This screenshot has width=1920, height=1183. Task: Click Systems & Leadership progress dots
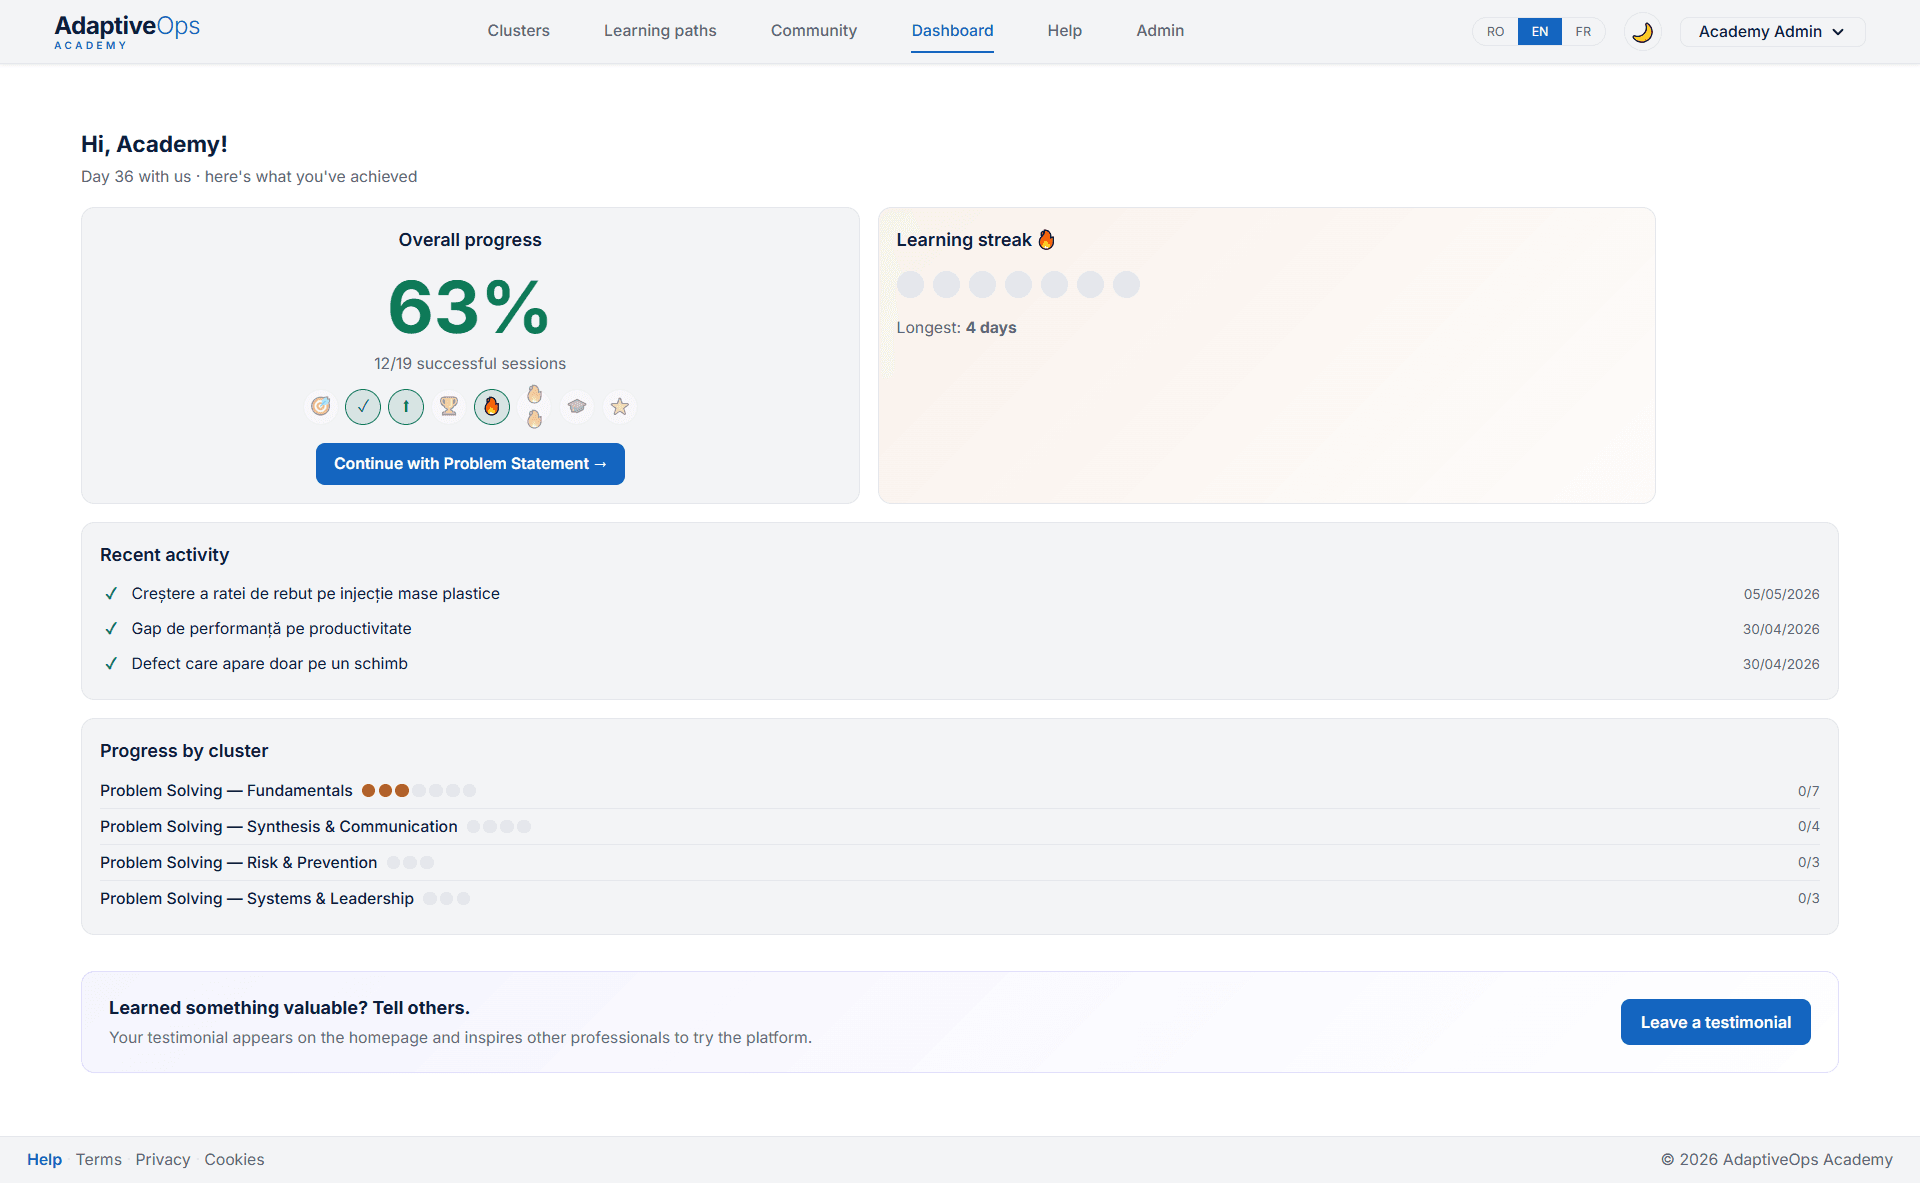[447, 899]
